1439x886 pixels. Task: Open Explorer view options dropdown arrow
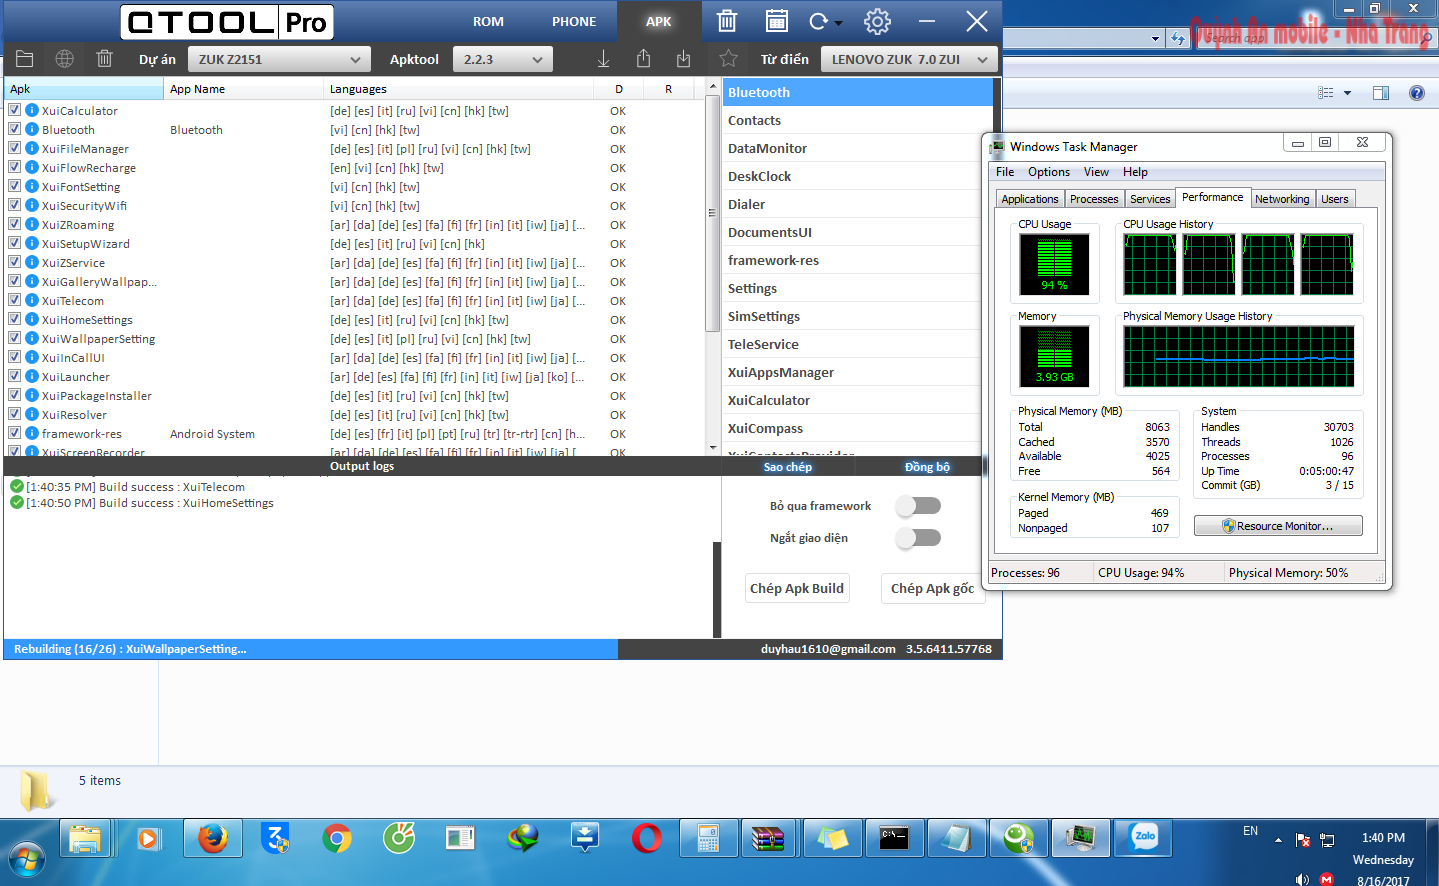pyautogui.click(x=1347, y=93)
